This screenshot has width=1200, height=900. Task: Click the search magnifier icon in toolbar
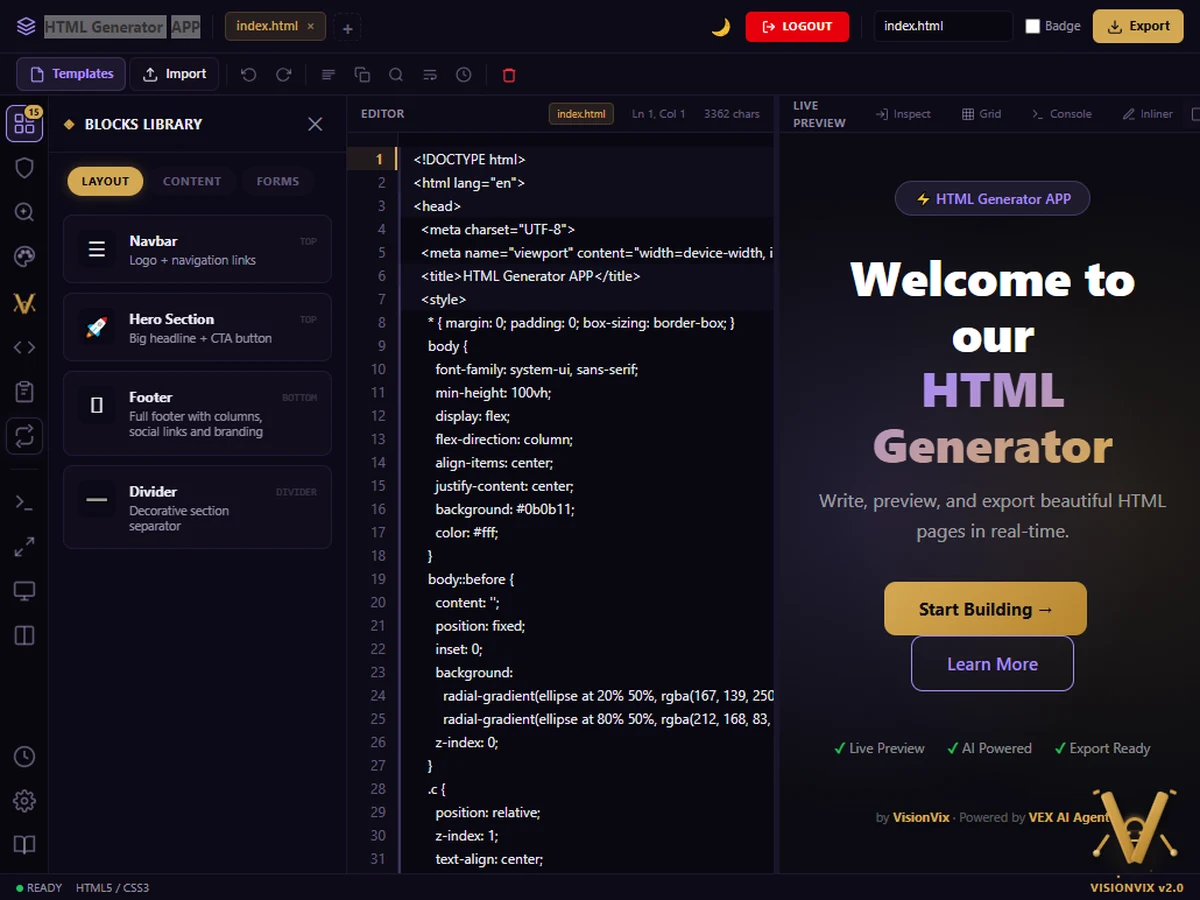coord(396,75)
